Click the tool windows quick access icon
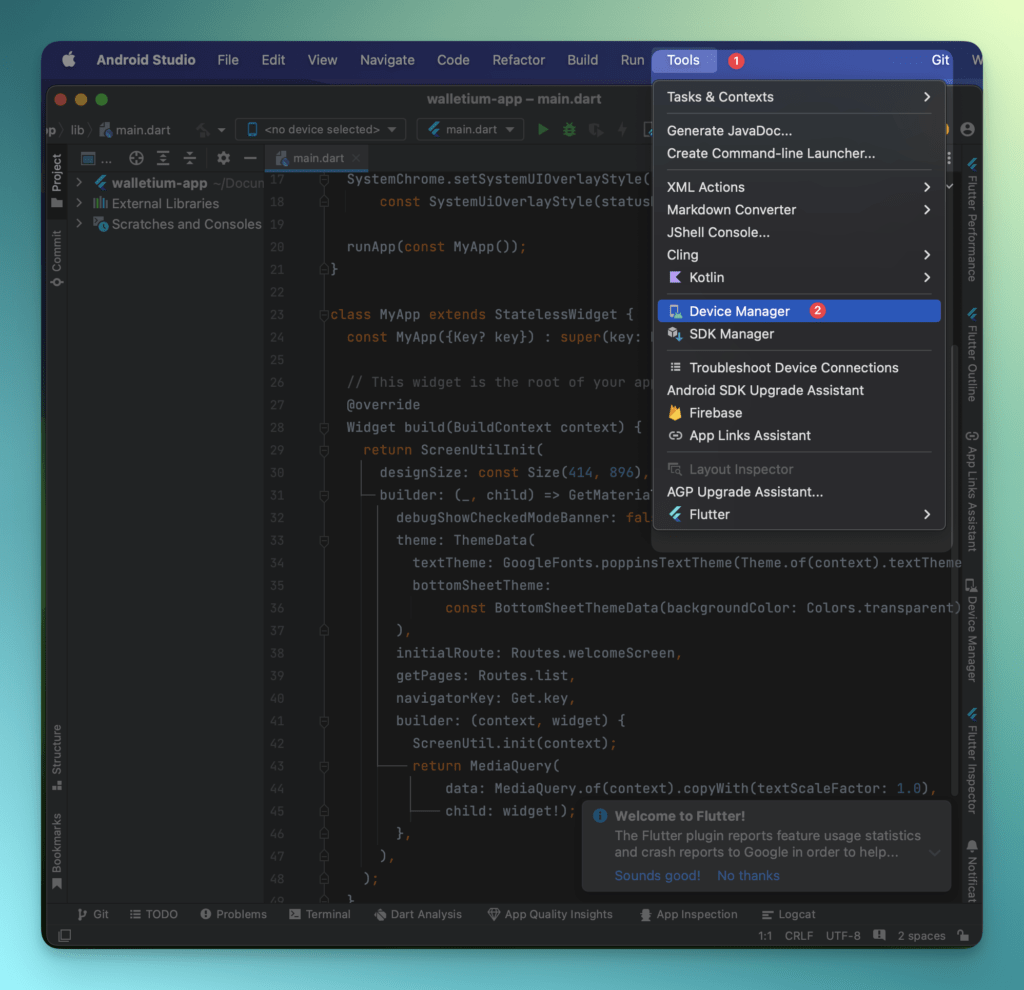The width and height of the screenshot is (1024, 990). [65, 935]
